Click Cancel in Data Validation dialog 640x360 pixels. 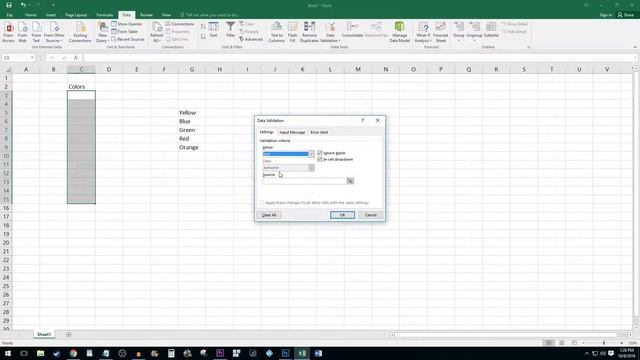(x=371, y=215)
